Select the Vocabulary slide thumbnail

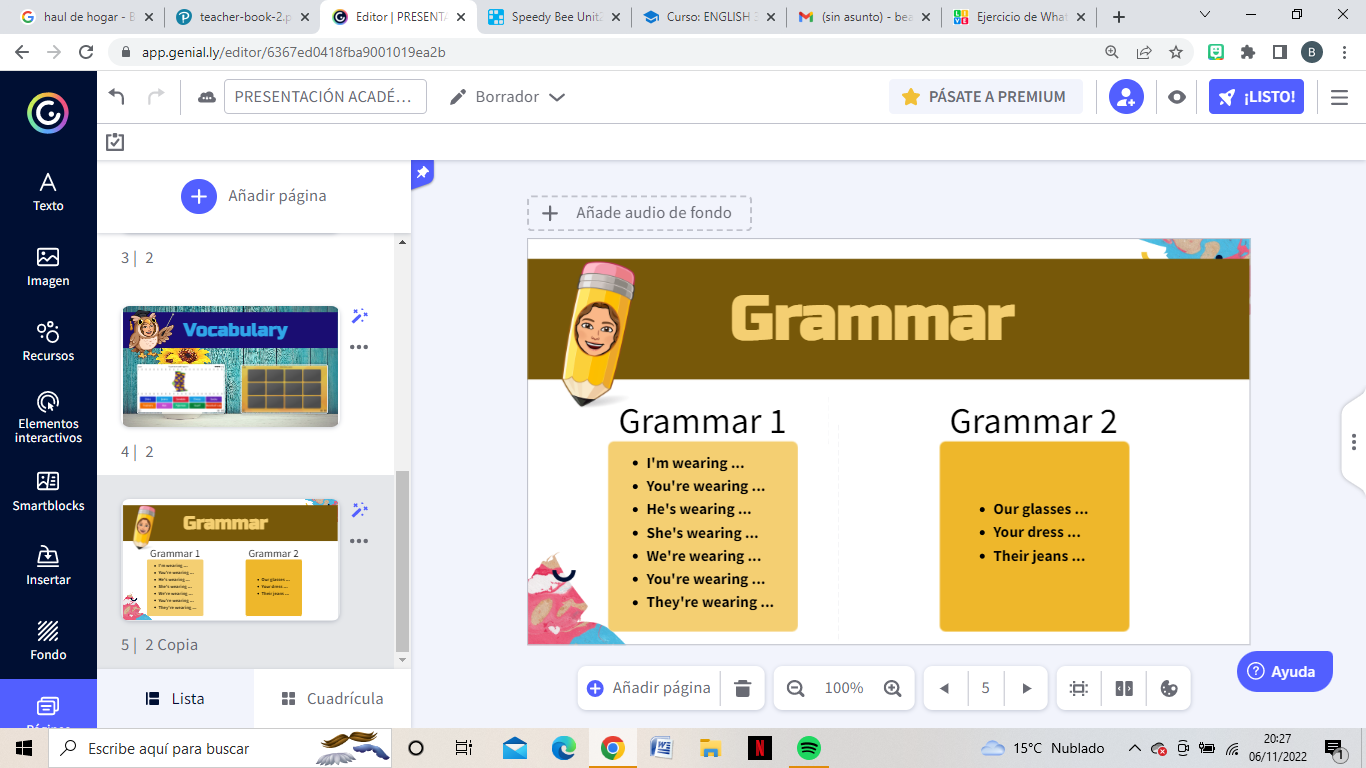pos(230,366)
